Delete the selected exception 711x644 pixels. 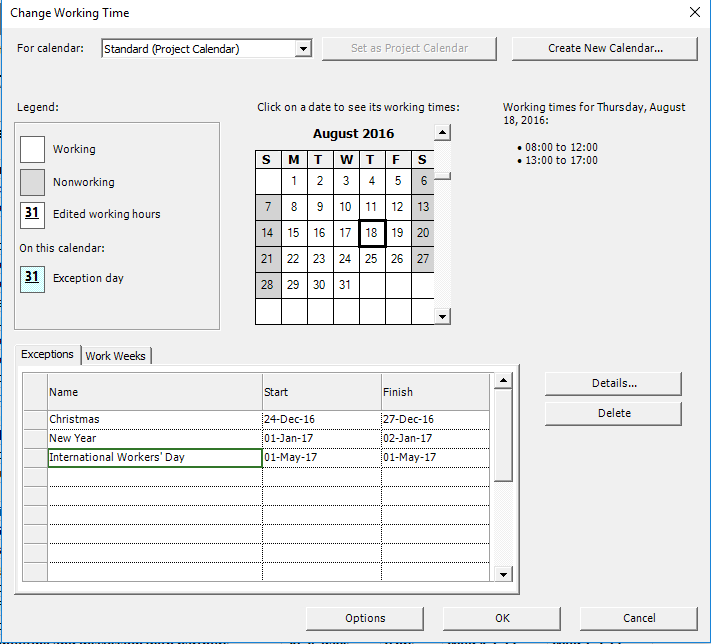click(x=613, y=413)
